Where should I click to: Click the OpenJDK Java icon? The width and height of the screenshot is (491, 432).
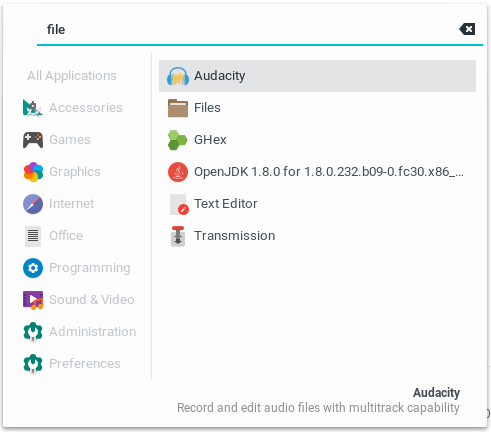coord(178,172)
